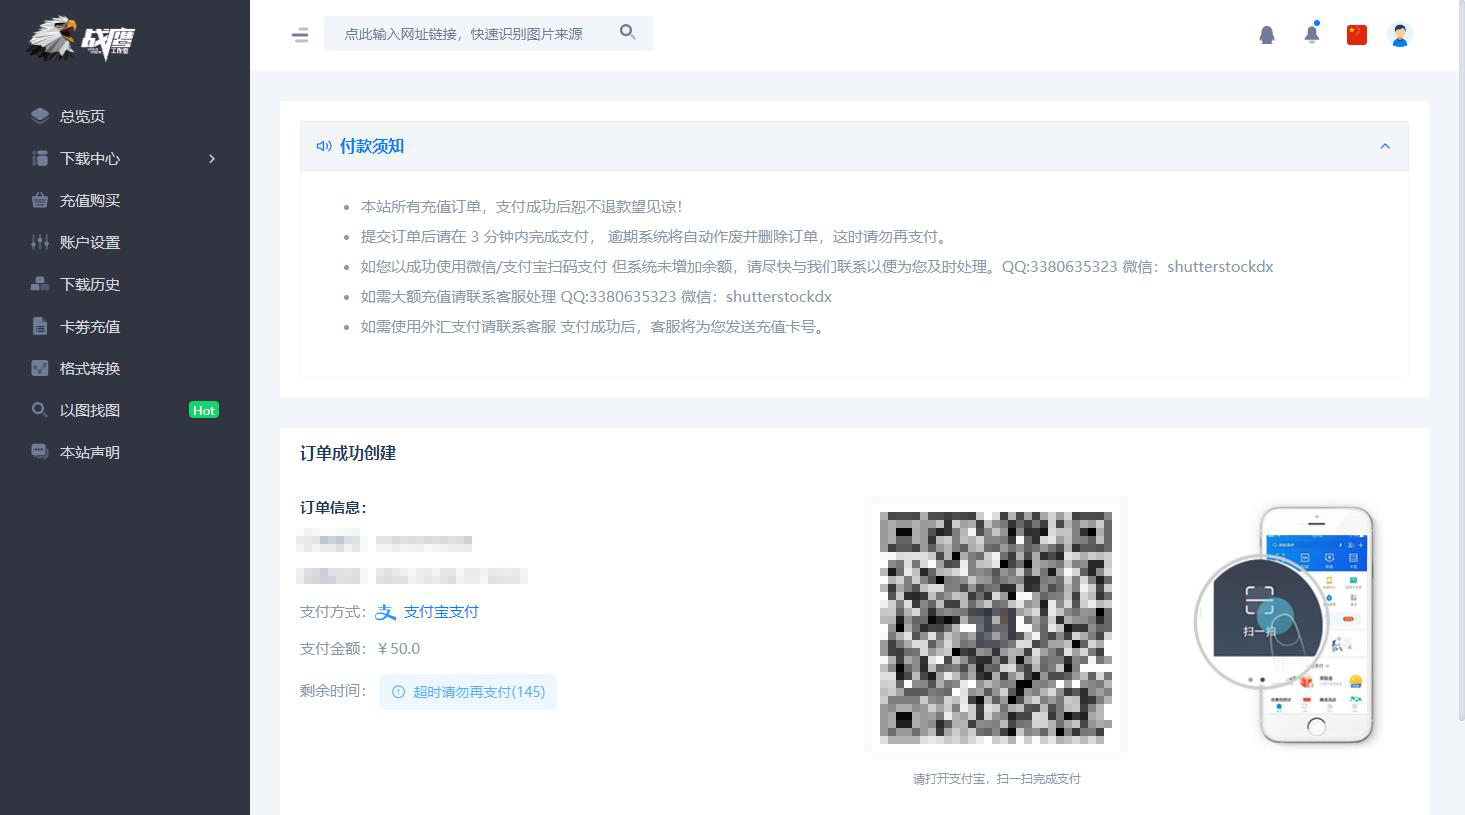Click the 请打开支付宝 scan instruction text

click(x=996, y=779)
